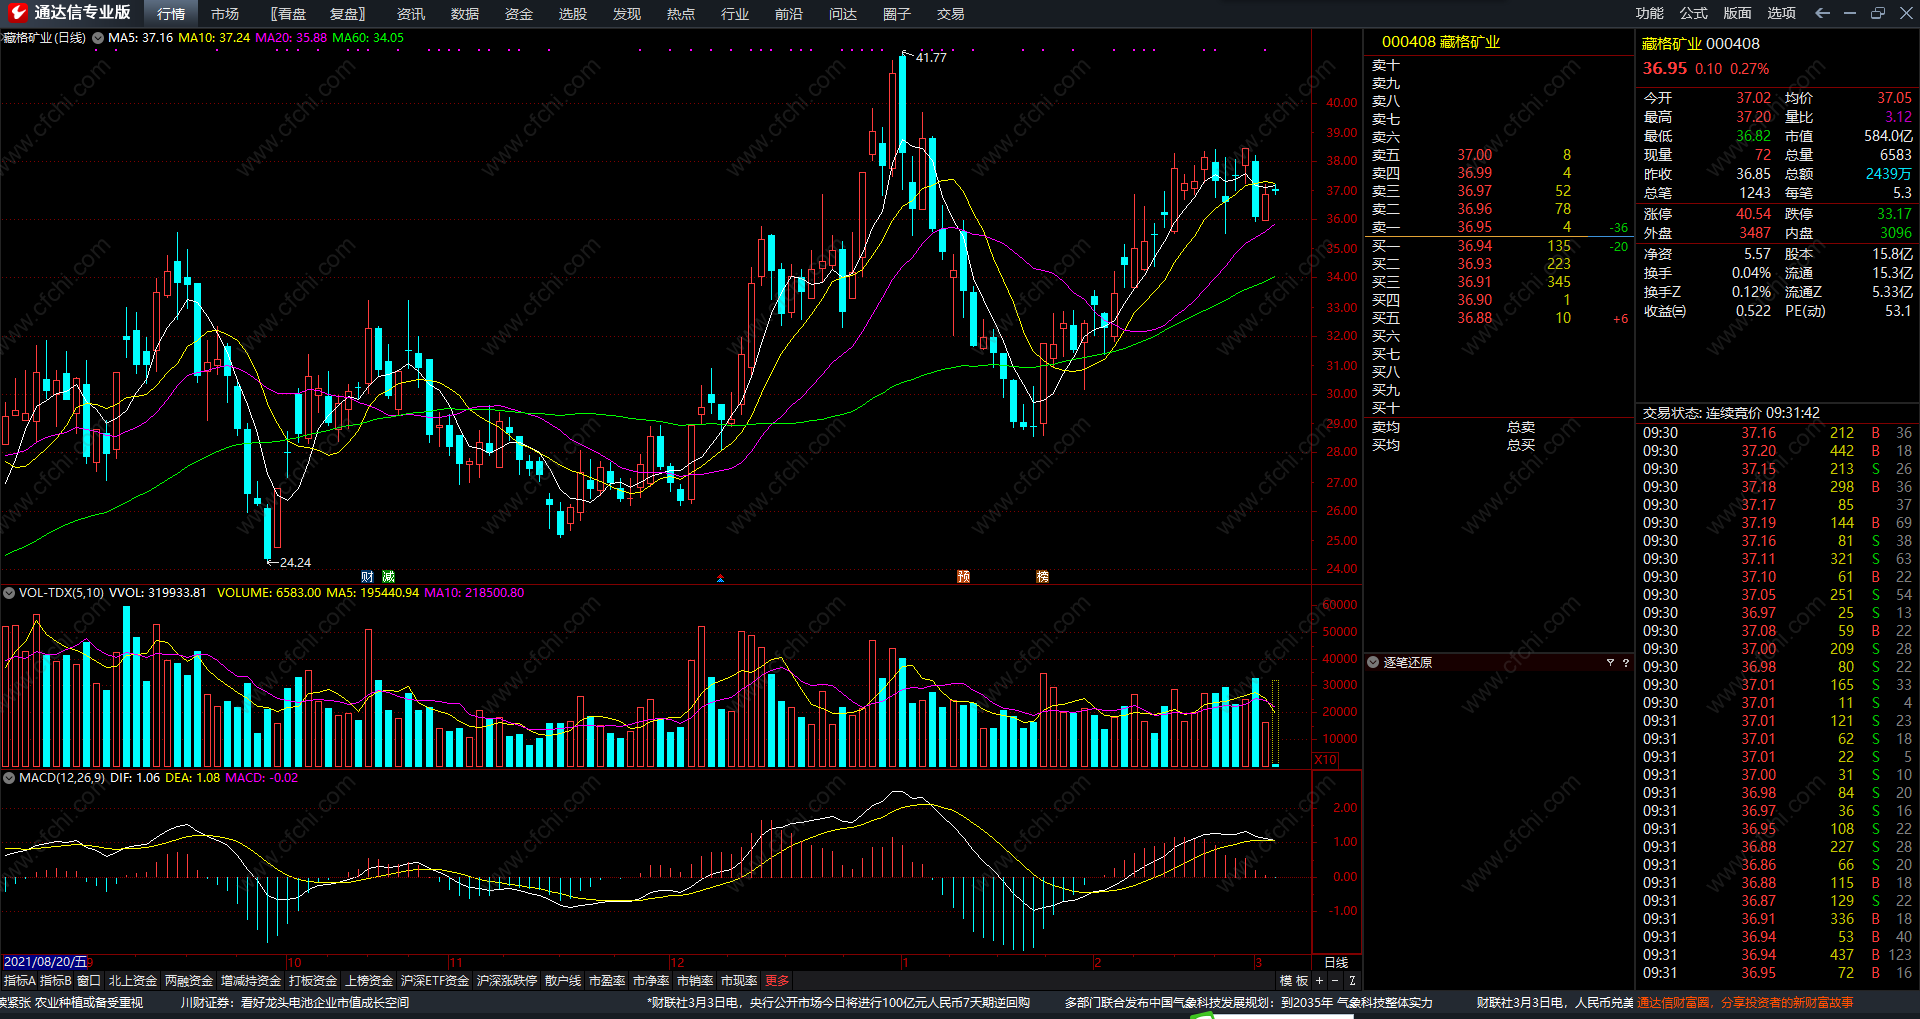Open the filter funnel in the 逐笔还原 panel
Image resolution: width=1920 pixels, height=1019 pixels.
[x=1610, y=663]
